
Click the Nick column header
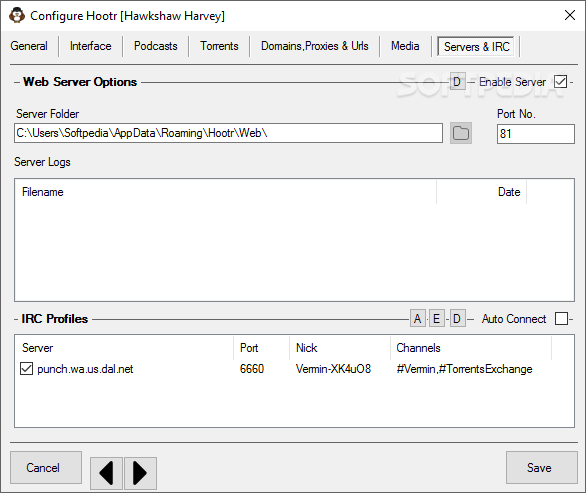(340, 348)
